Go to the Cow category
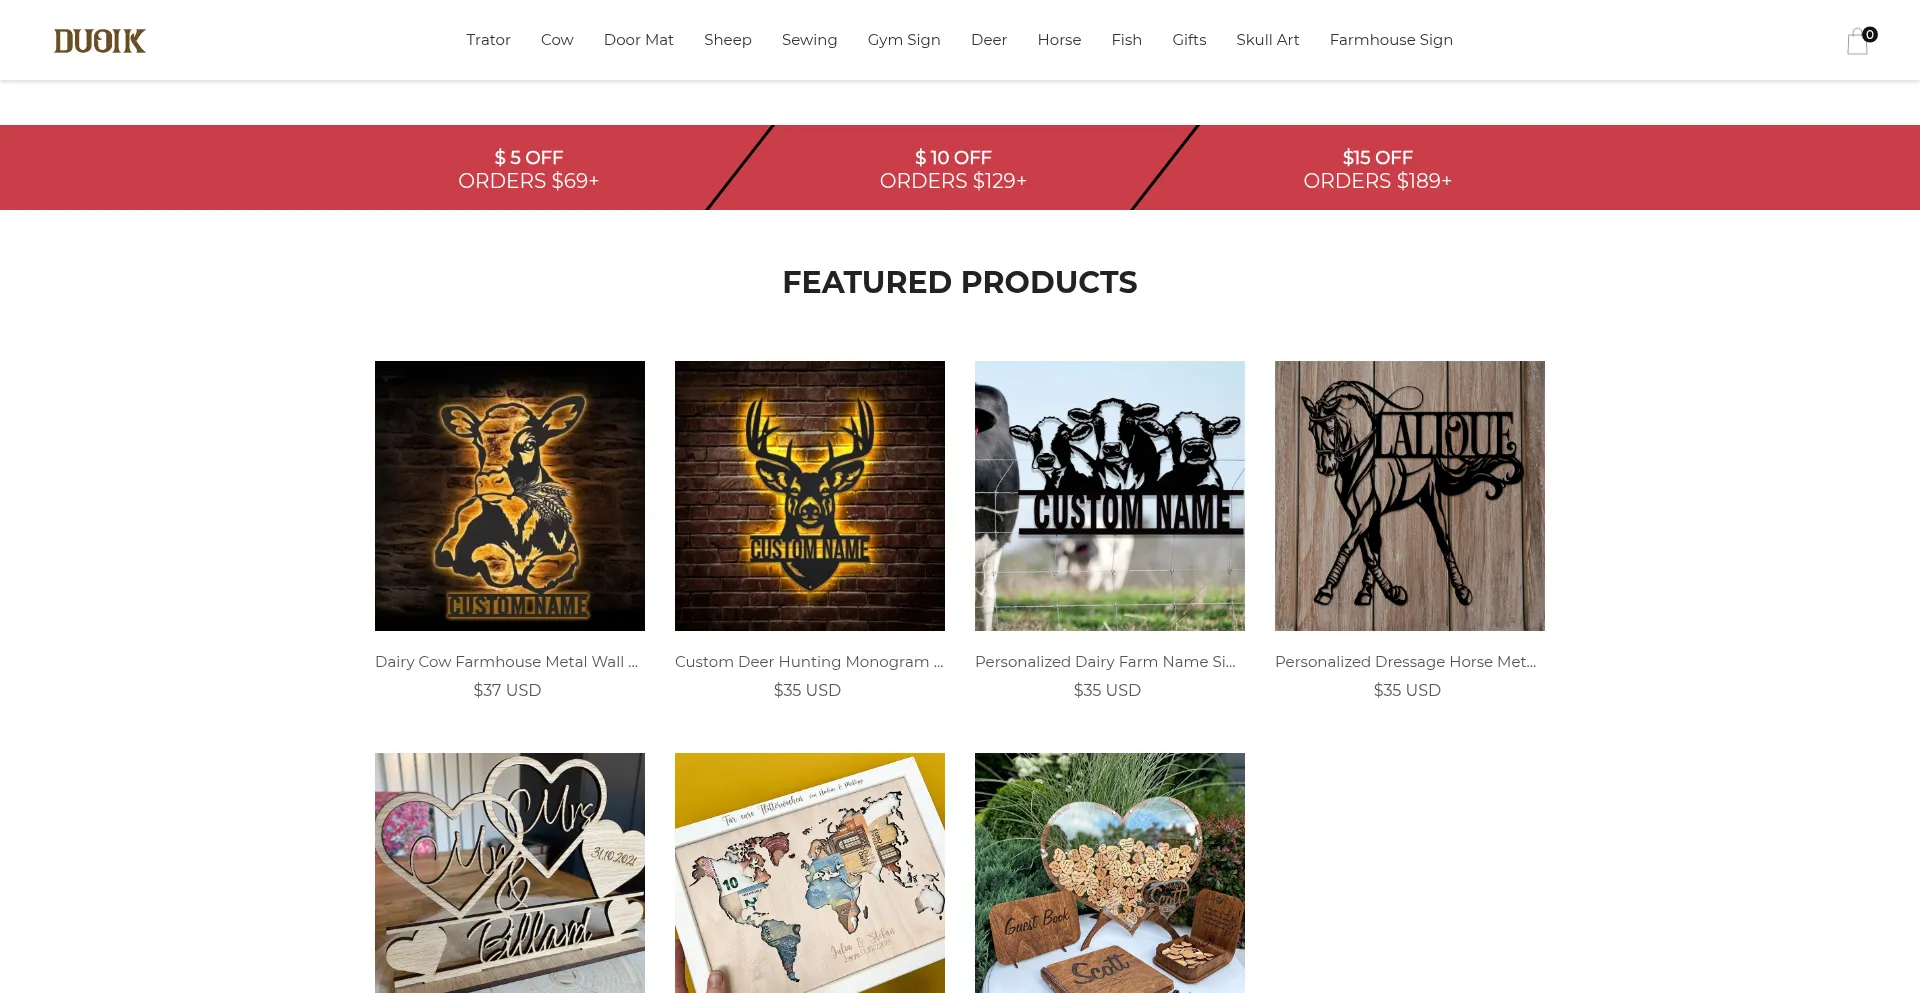The width and height of the screenshot is (1920, 993). point(557,40)
